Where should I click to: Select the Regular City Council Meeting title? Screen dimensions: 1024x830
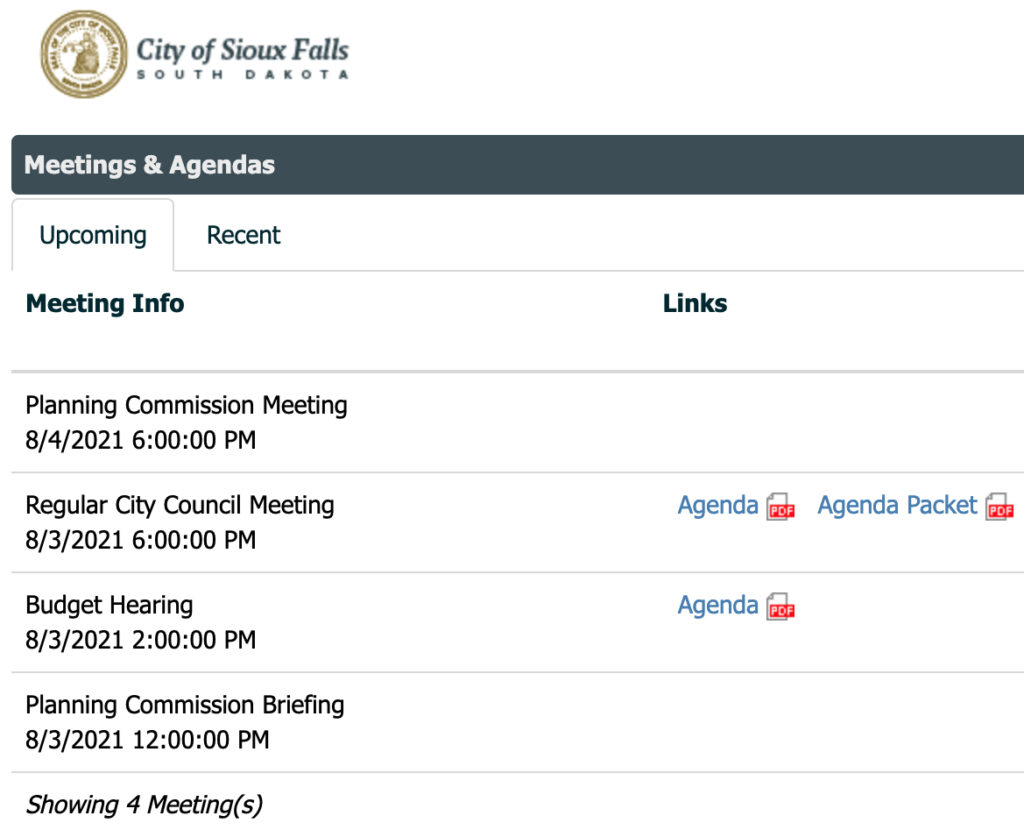[180, 505]
